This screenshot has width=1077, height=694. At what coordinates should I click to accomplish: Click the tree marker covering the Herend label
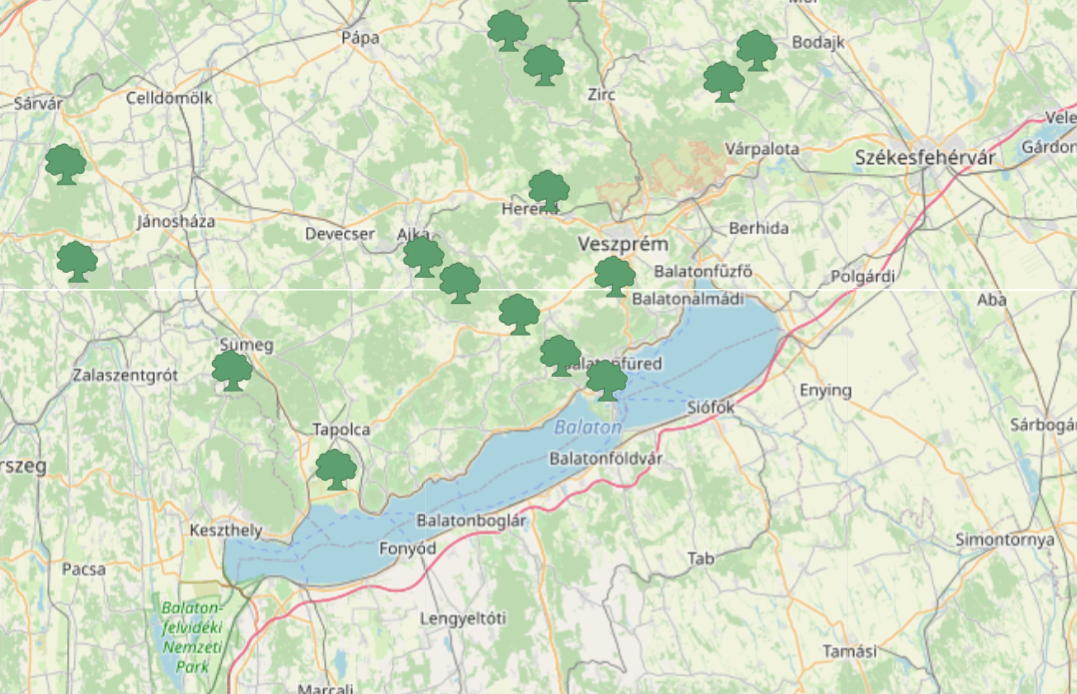(x=549, y=190)
